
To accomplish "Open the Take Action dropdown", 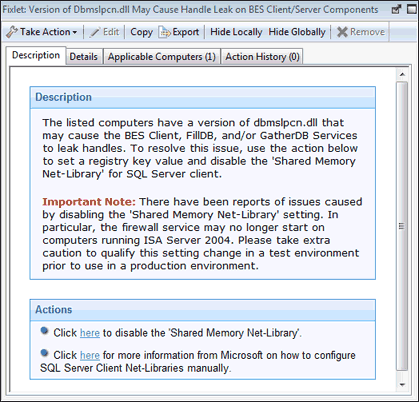I will [42, 32].
